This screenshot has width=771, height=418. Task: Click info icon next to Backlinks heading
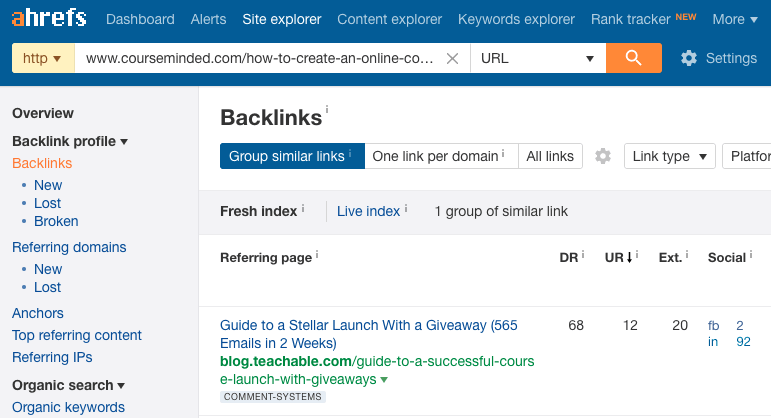[327, 109]
